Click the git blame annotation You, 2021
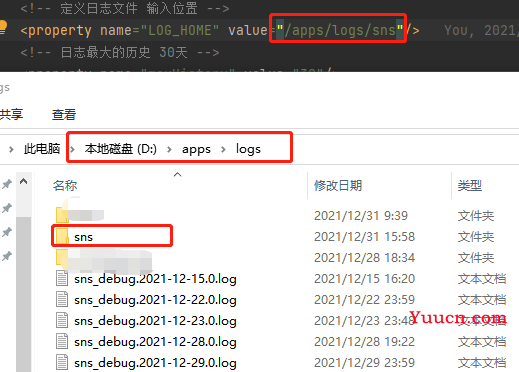 click(481, 30)
